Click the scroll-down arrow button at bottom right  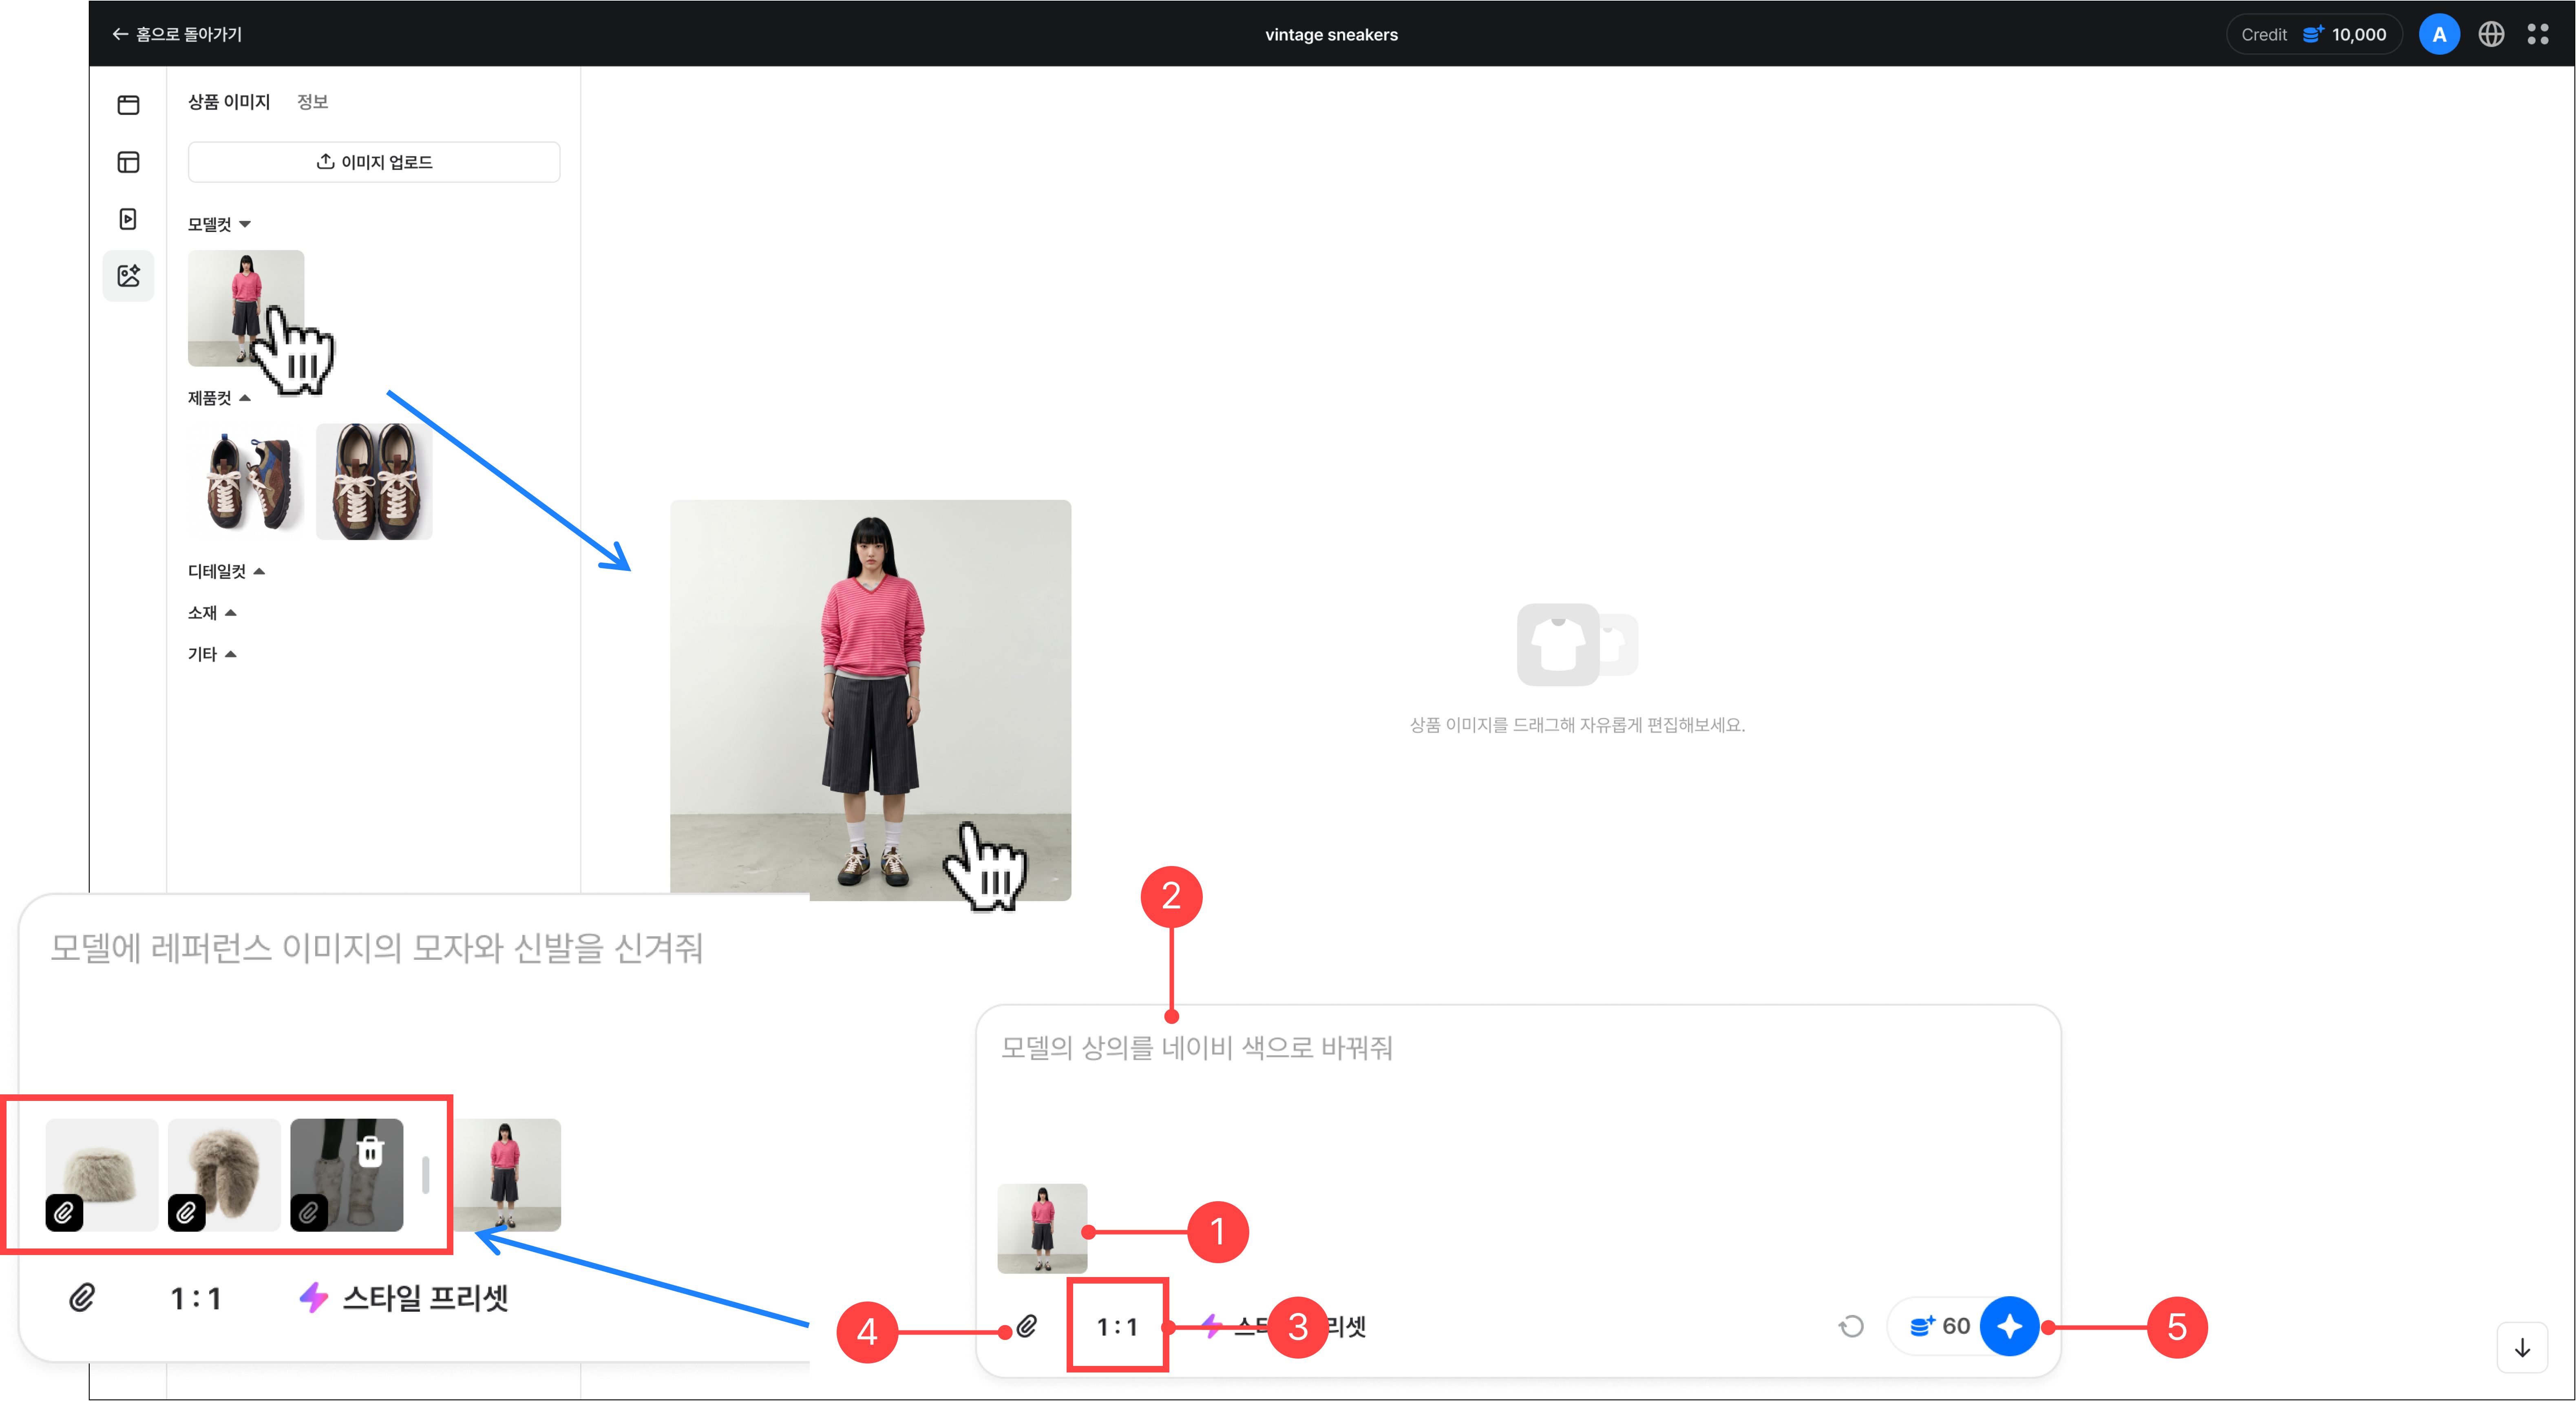pyautogui.click(x=2522, y=1348)
